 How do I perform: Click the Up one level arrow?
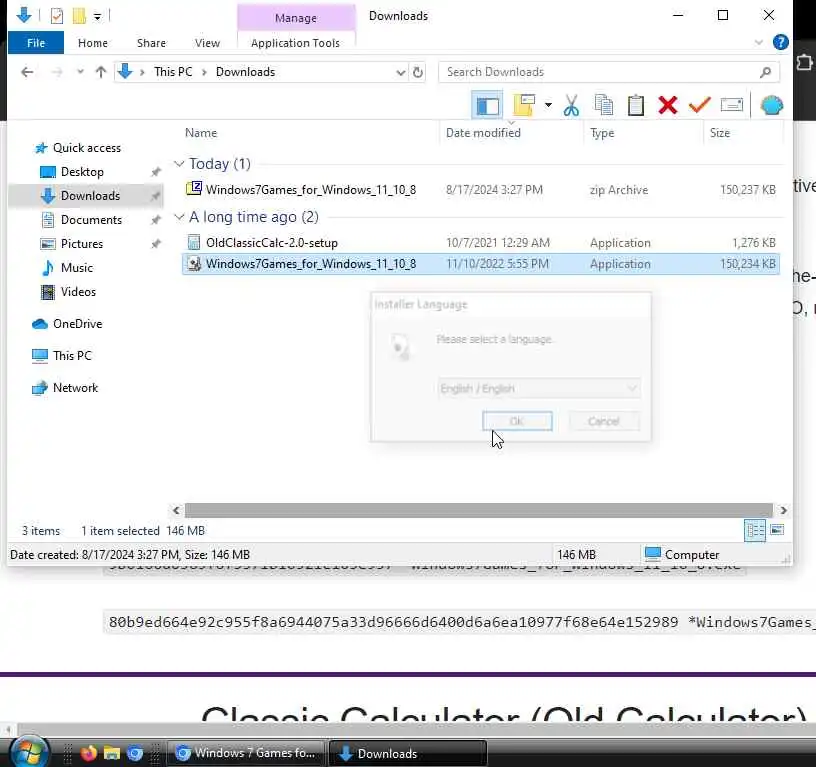pos(100,72)
